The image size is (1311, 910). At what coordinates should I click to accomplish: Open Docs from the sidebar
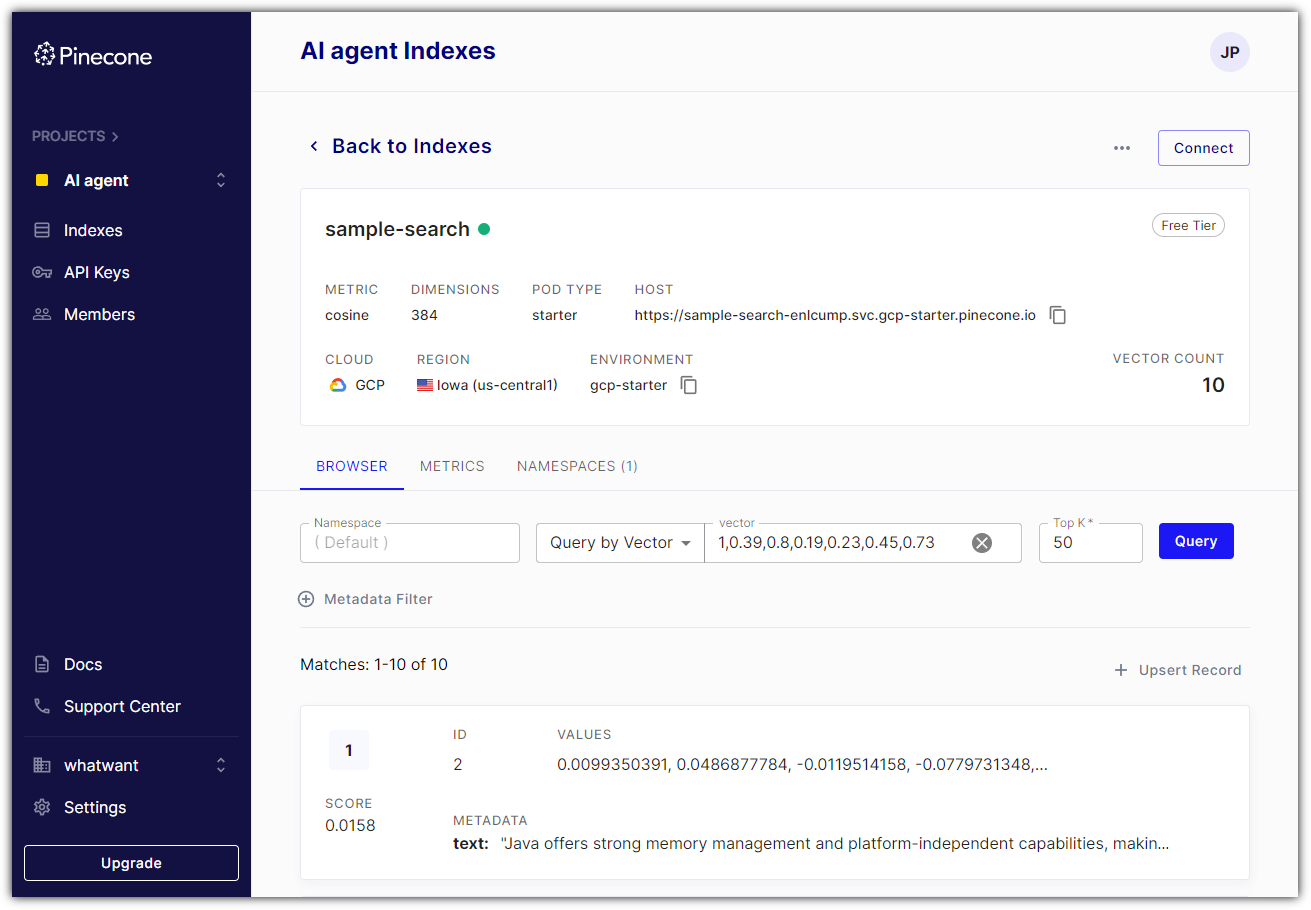[83, 664]
